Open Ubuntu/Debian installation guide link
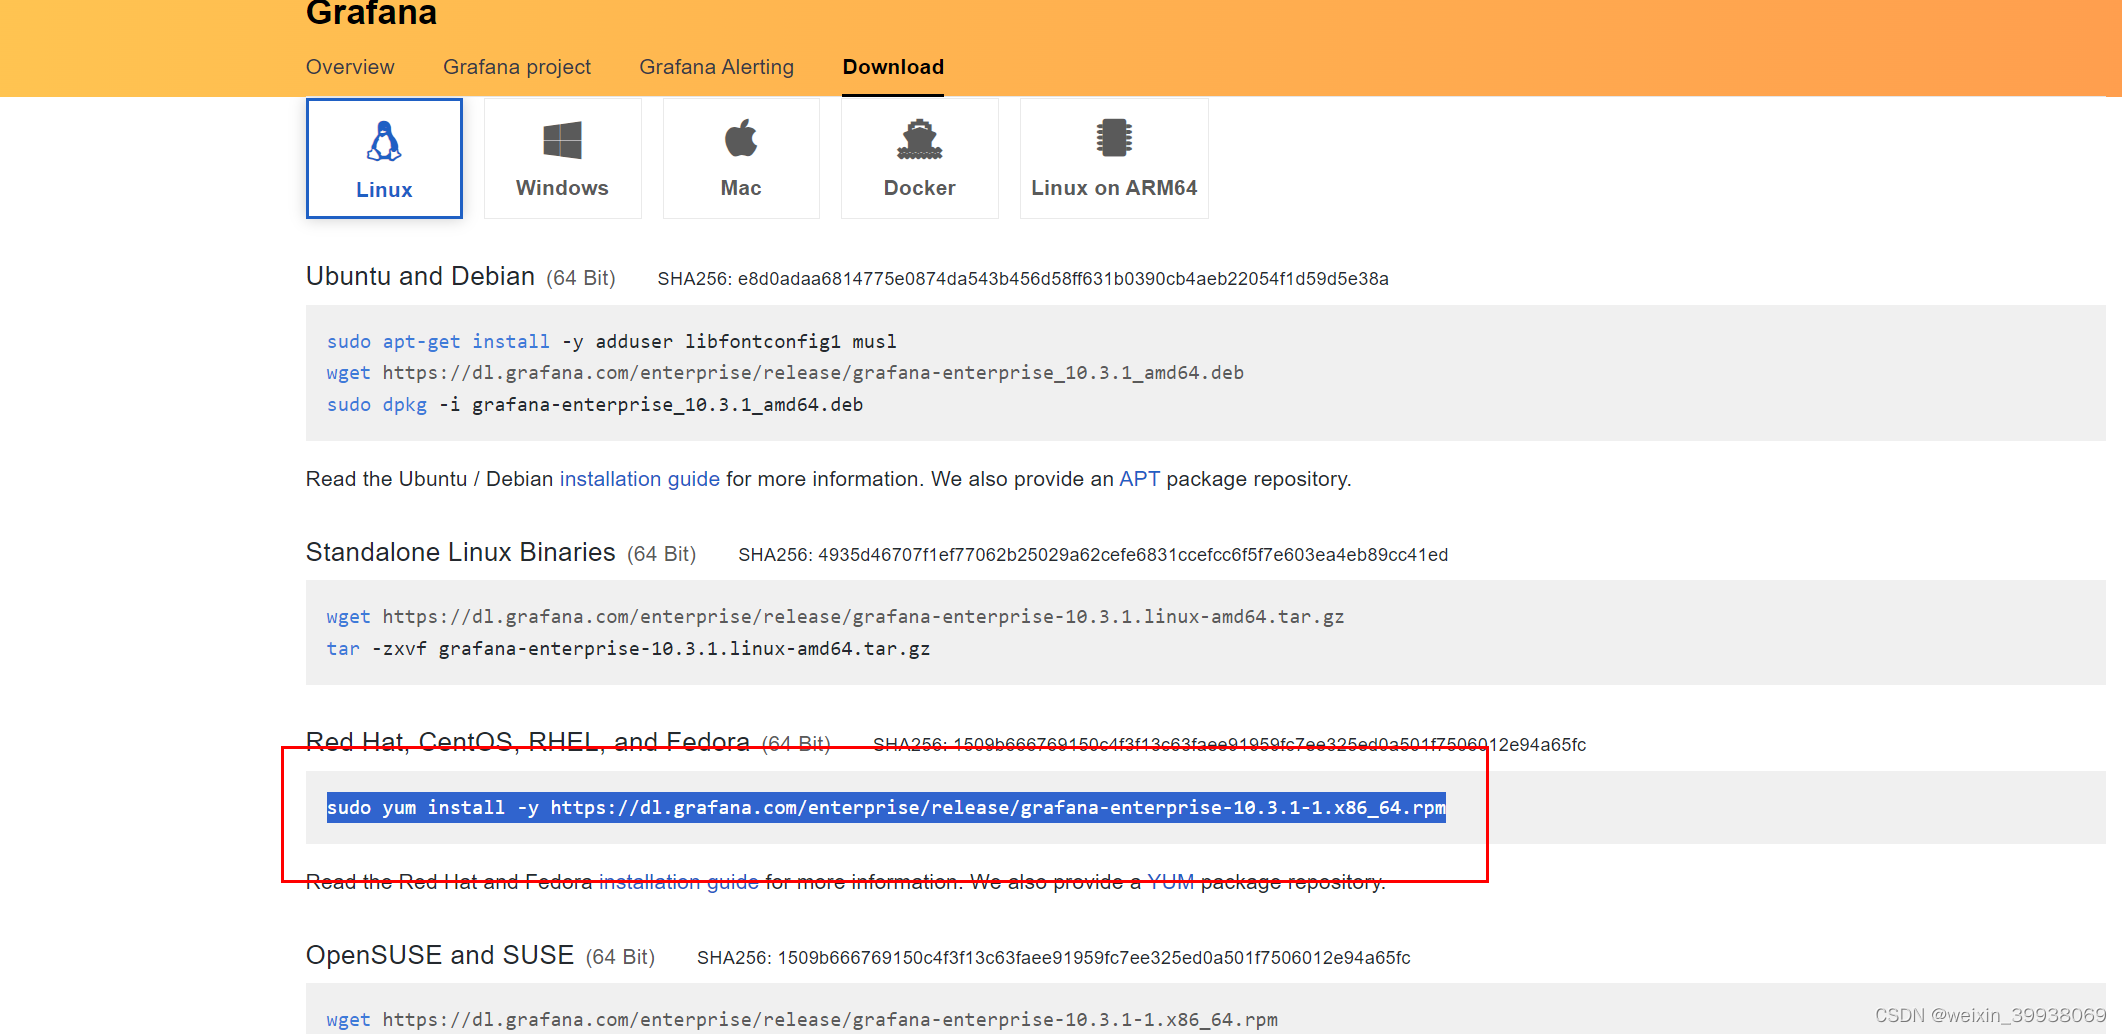 (x=640, y=479)
